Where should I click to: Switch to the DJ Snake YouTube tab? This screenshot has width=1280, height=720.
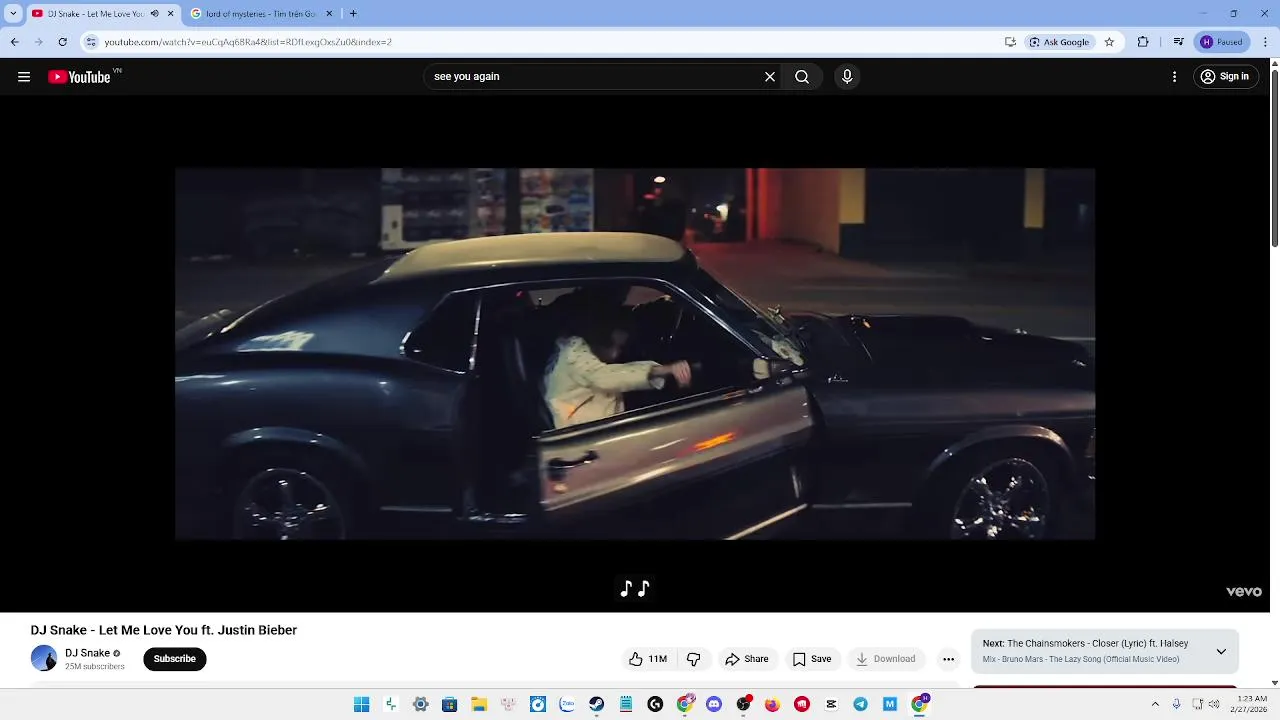(x=96, y=14)
